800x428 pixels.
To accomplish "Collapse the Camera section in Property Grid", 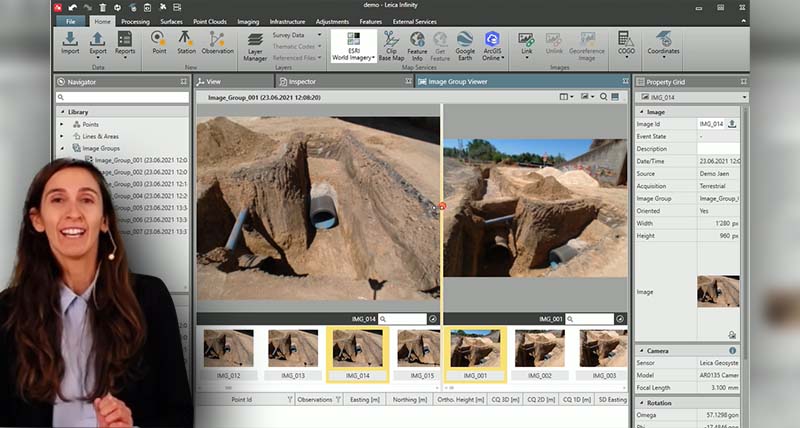I will click(x=641, y=351).
